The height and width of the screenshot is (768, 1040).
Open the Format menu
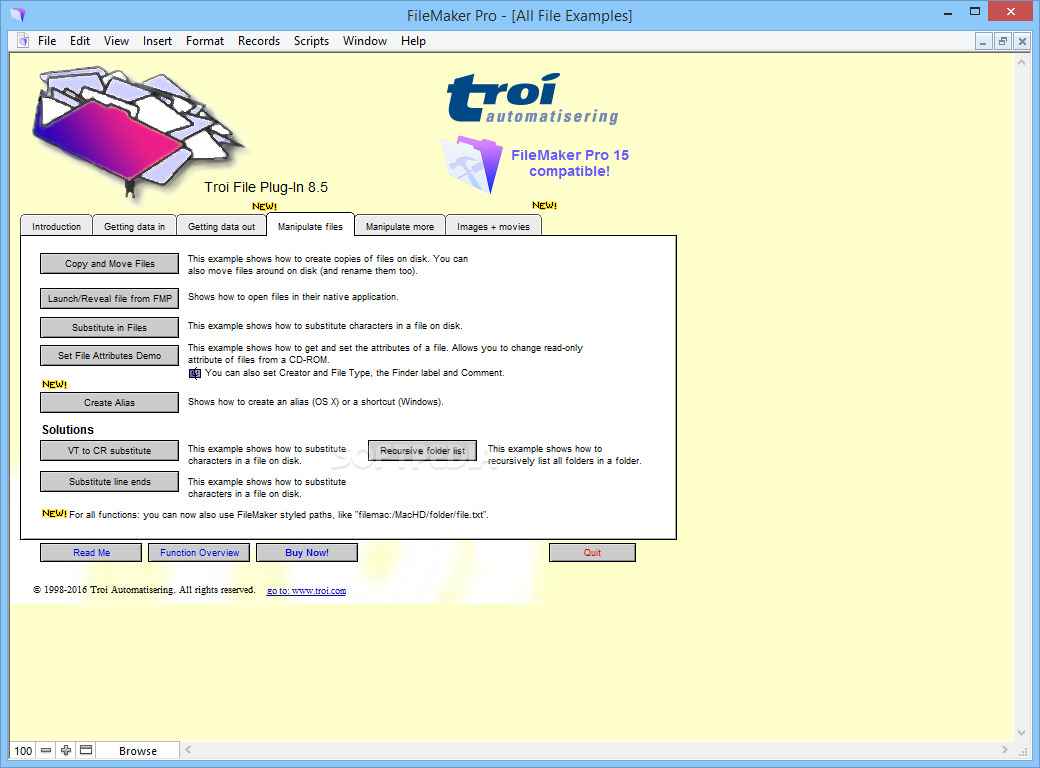tap(205, 40)
